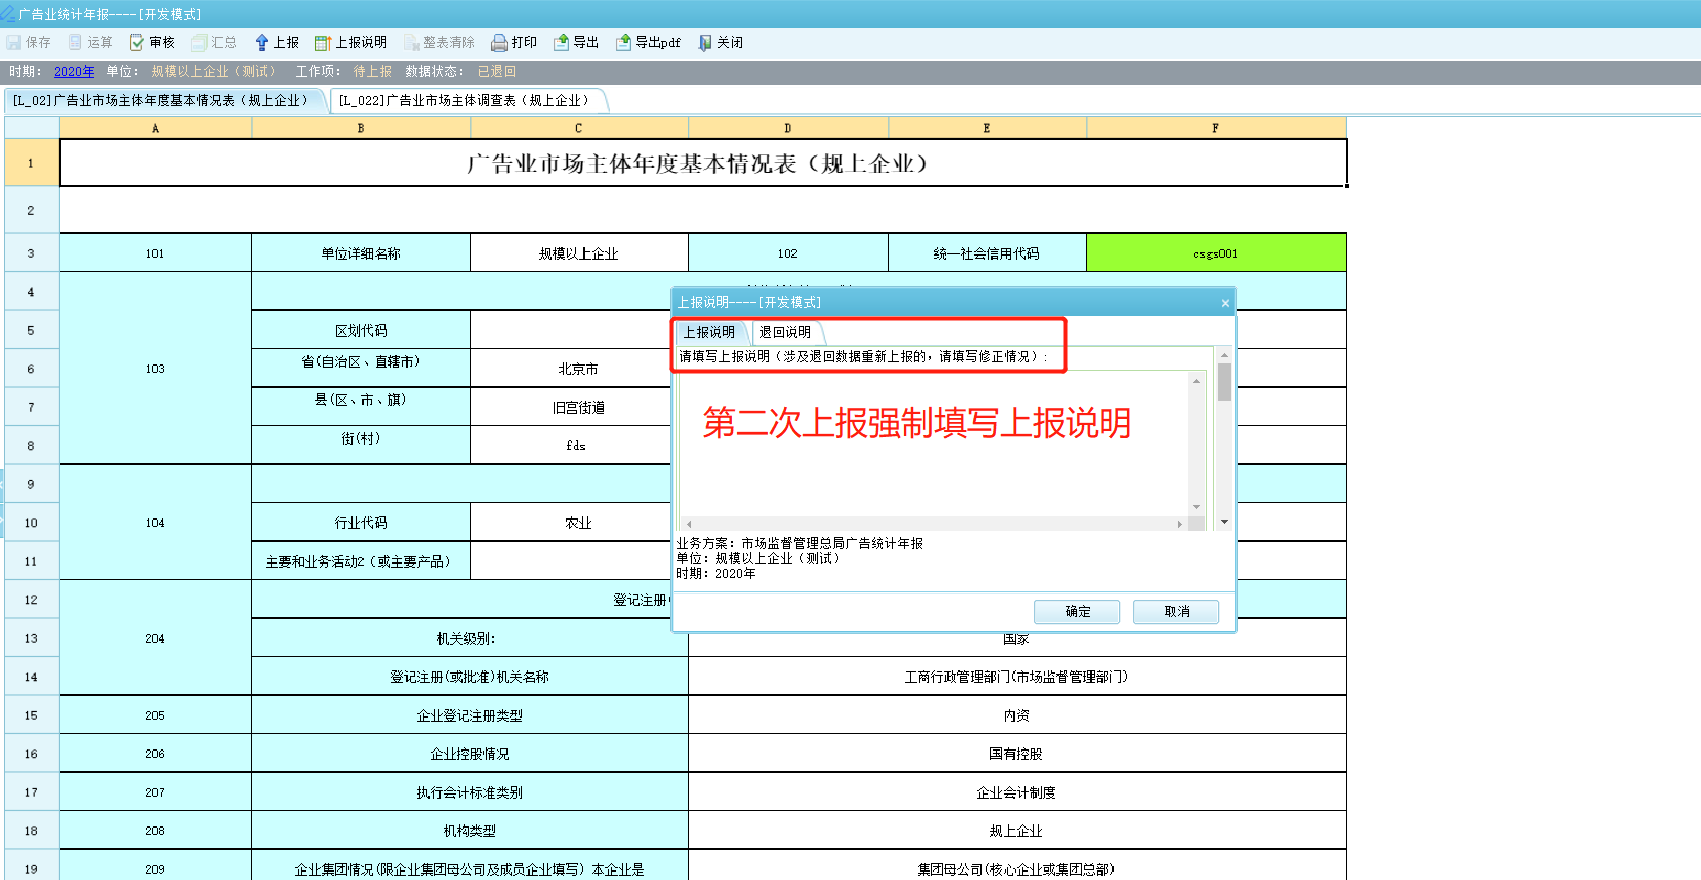Click the 2020年 period link
Screen dimensions: 1701x880
tap(74, 72)
